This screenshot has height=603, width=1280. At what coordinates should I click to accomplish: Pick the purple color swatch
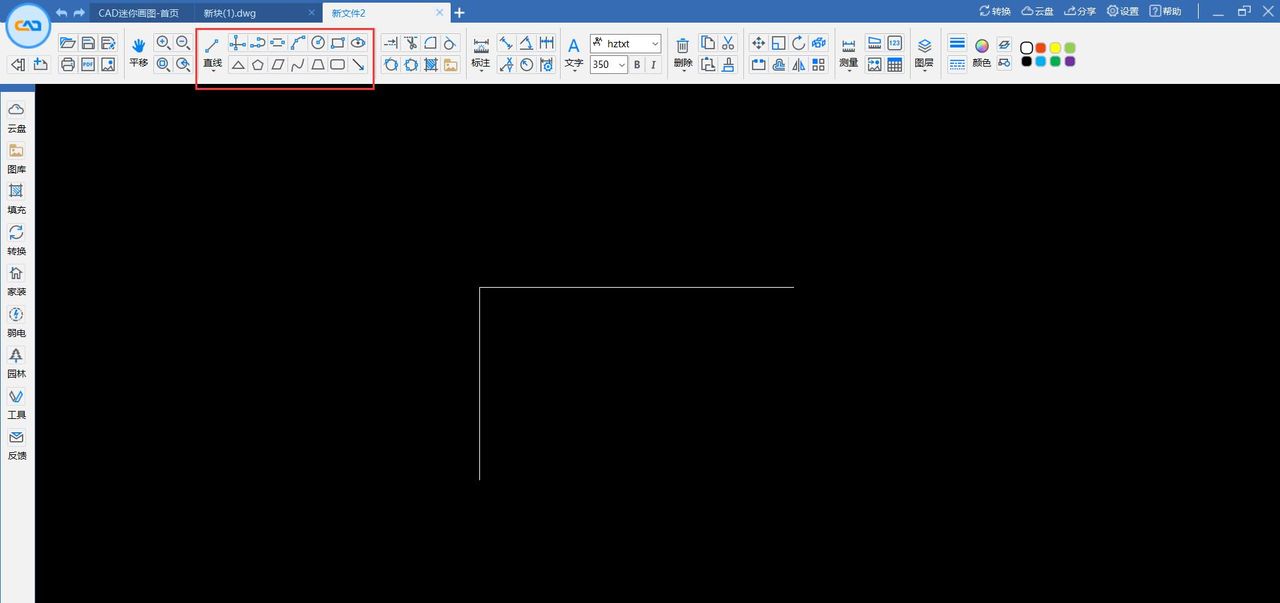[x=1070, y=61]
